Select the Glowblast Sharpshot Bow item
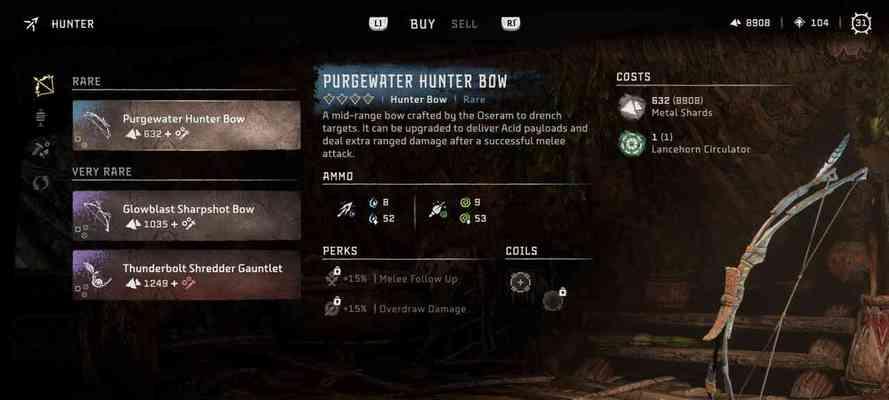The width and height of the screenshot is (889, 400). (x=187, y=215)
